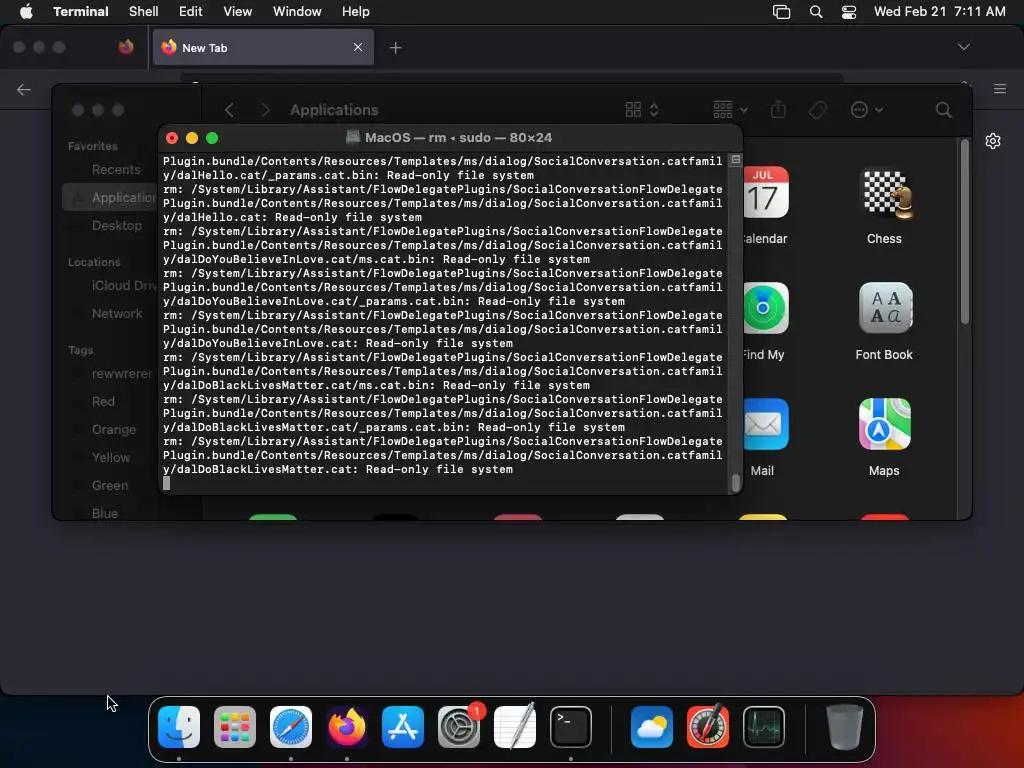Click Finder search magnifier icon

(943, 110)
